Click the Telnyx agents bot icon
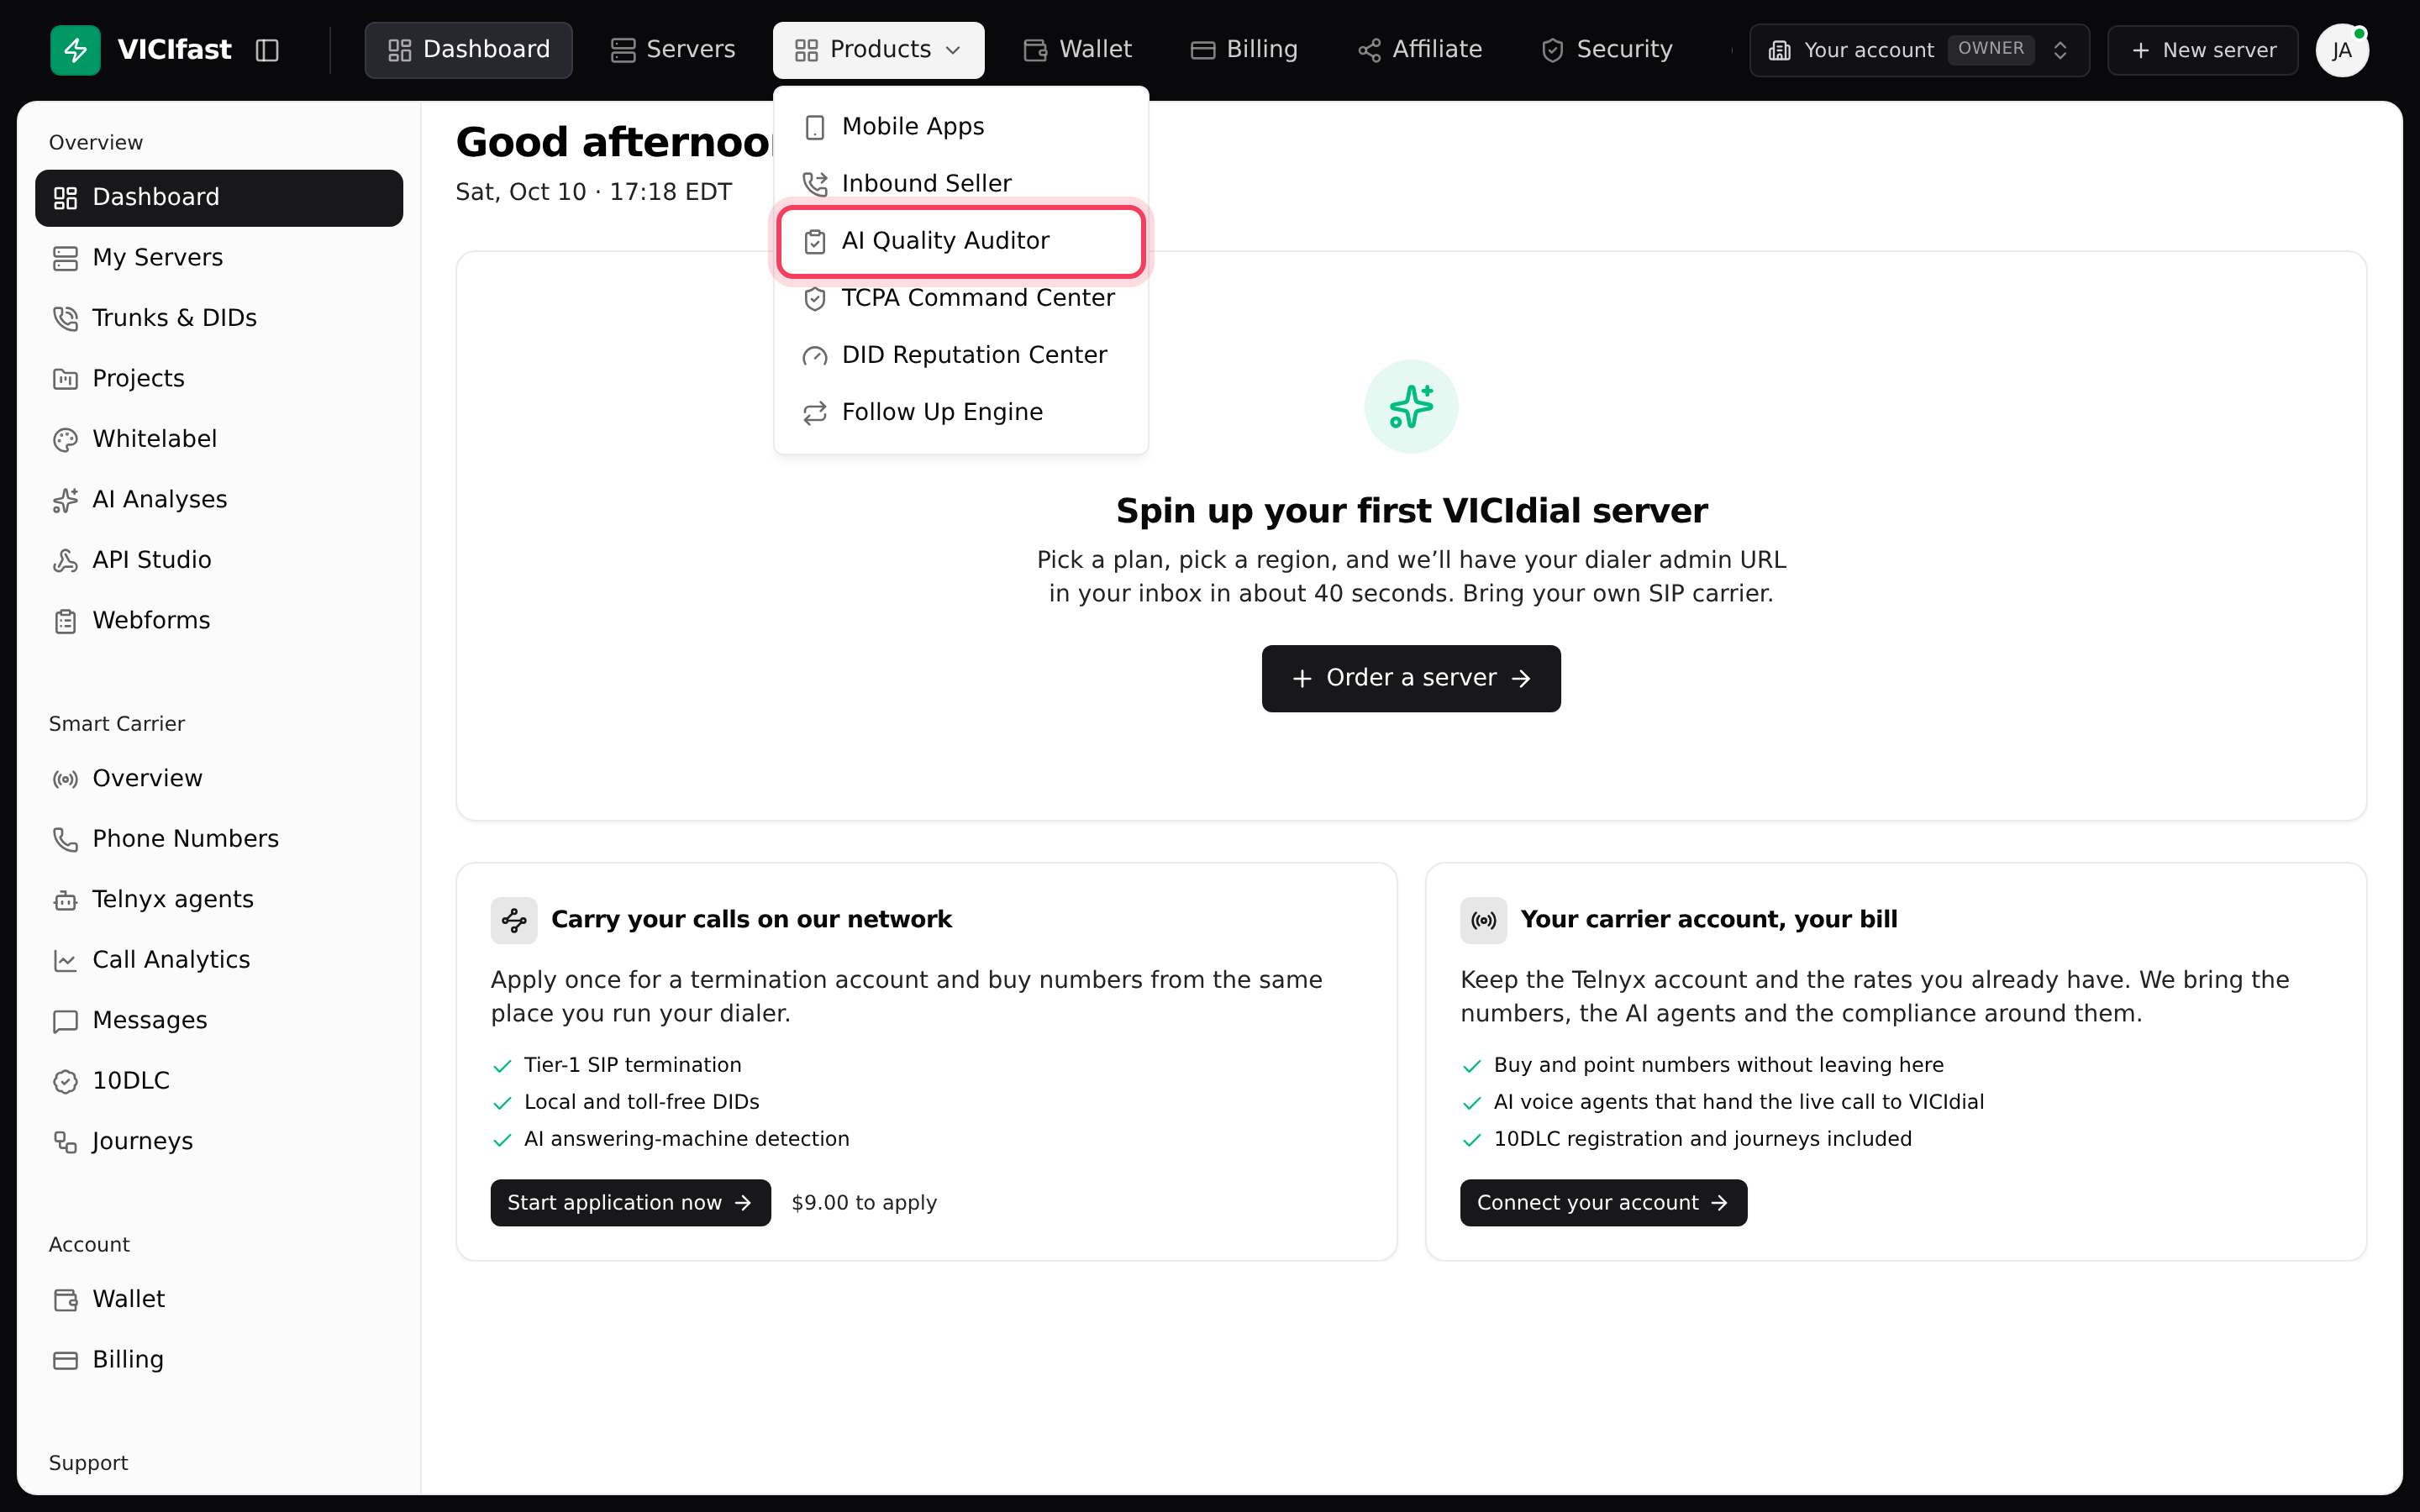Image resolution: width=2420 pixels, height=1512 pixels. [65, 900]
